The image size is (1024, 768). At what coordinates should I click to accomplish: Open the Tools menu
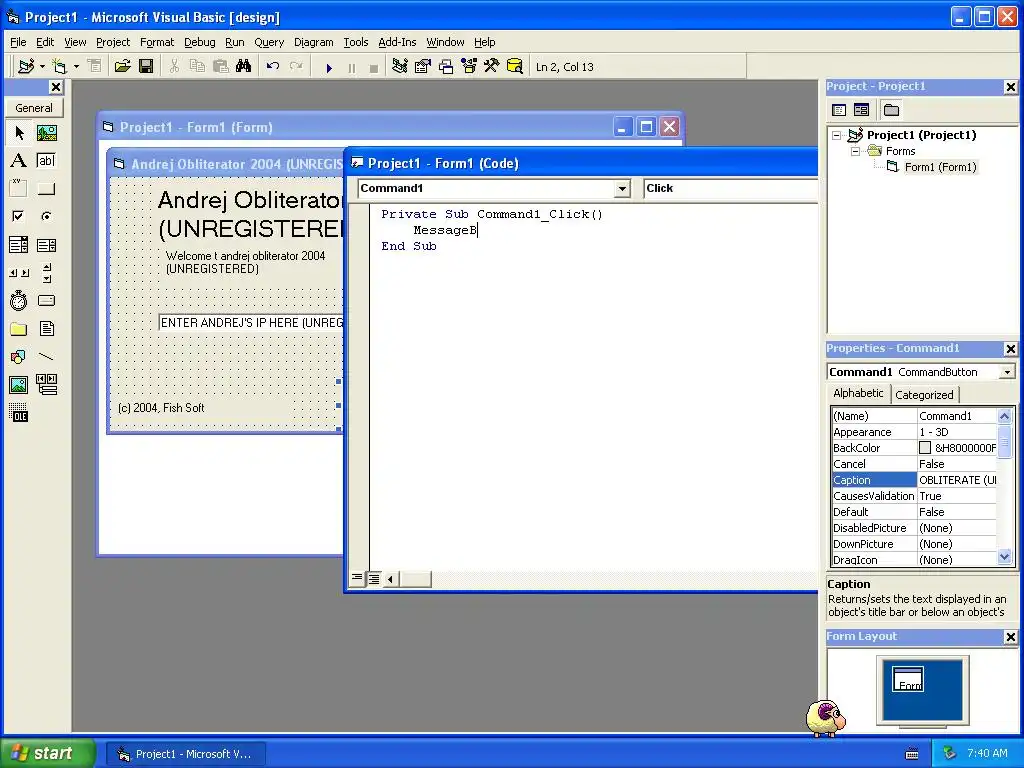(356, 42)
